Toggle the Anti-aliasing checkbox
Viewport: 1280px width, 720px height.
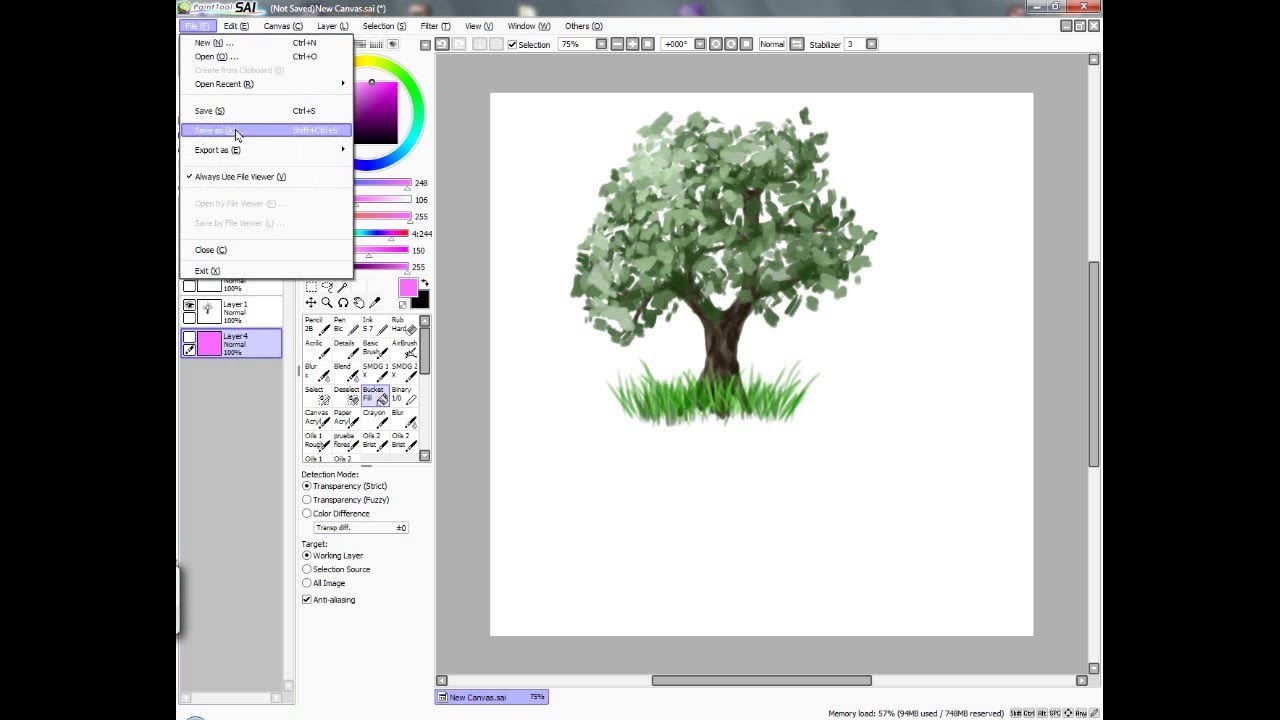[x=307, y=600]
